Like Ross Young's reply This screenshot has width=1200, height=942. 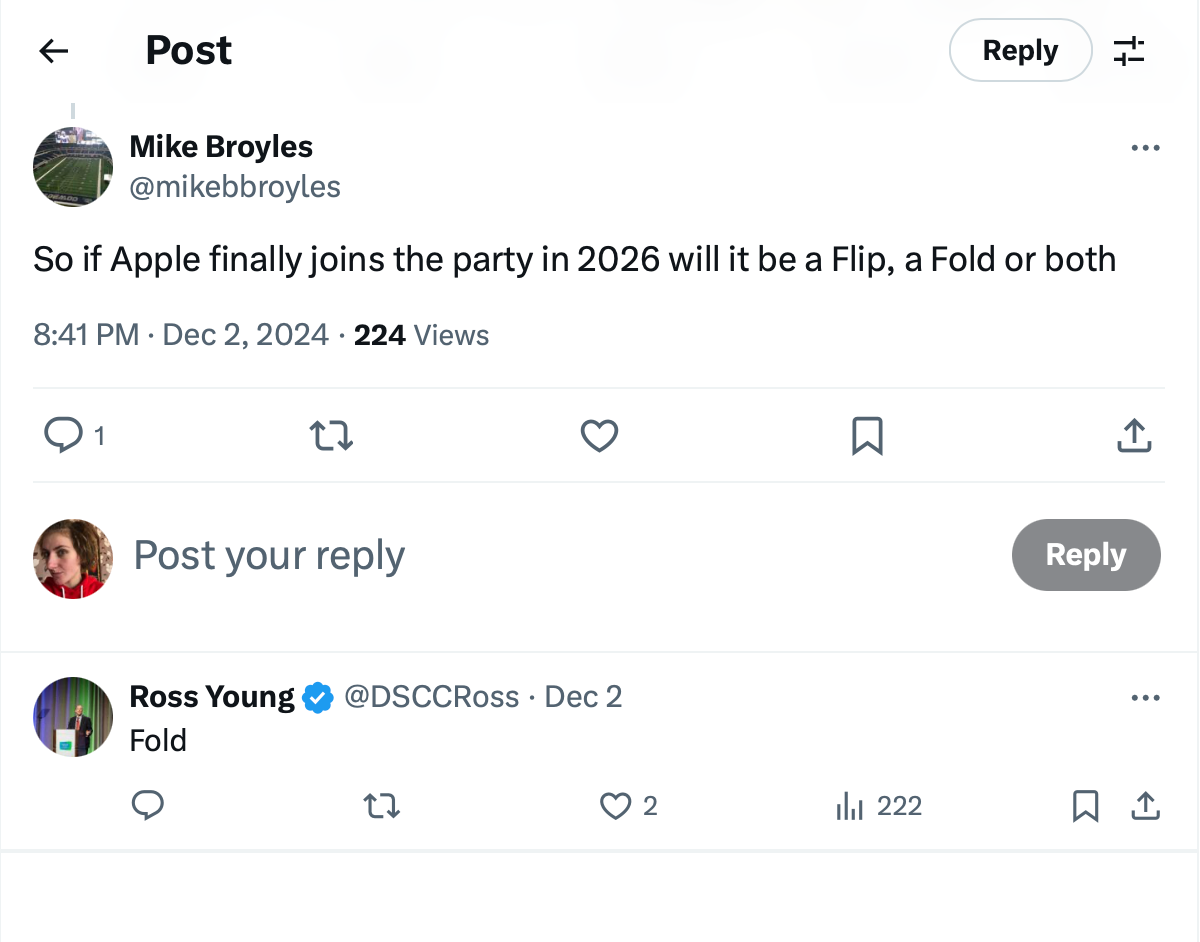click(614, 805)
